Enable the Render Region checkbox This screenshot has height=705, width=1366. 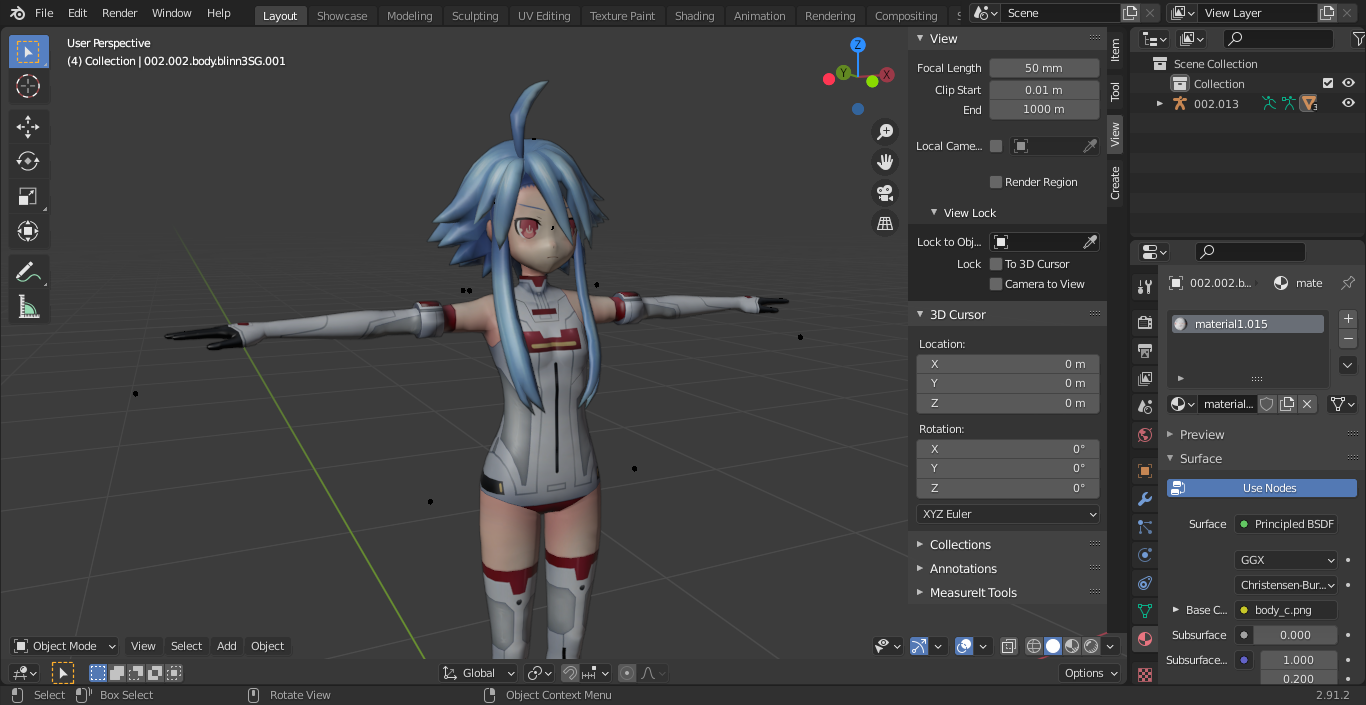pyautogui.click(x=996, y=182)
